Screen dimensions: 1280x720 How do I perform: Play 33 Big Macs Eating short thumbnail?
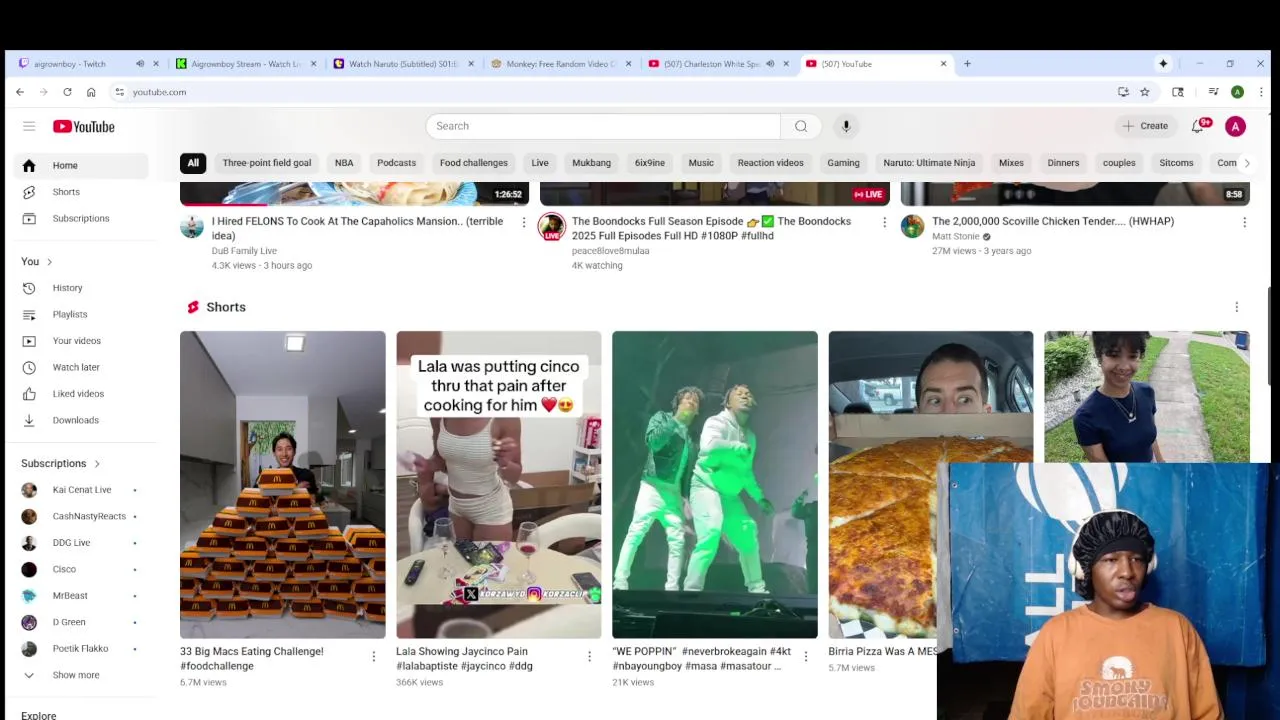[x=283, y=485]
